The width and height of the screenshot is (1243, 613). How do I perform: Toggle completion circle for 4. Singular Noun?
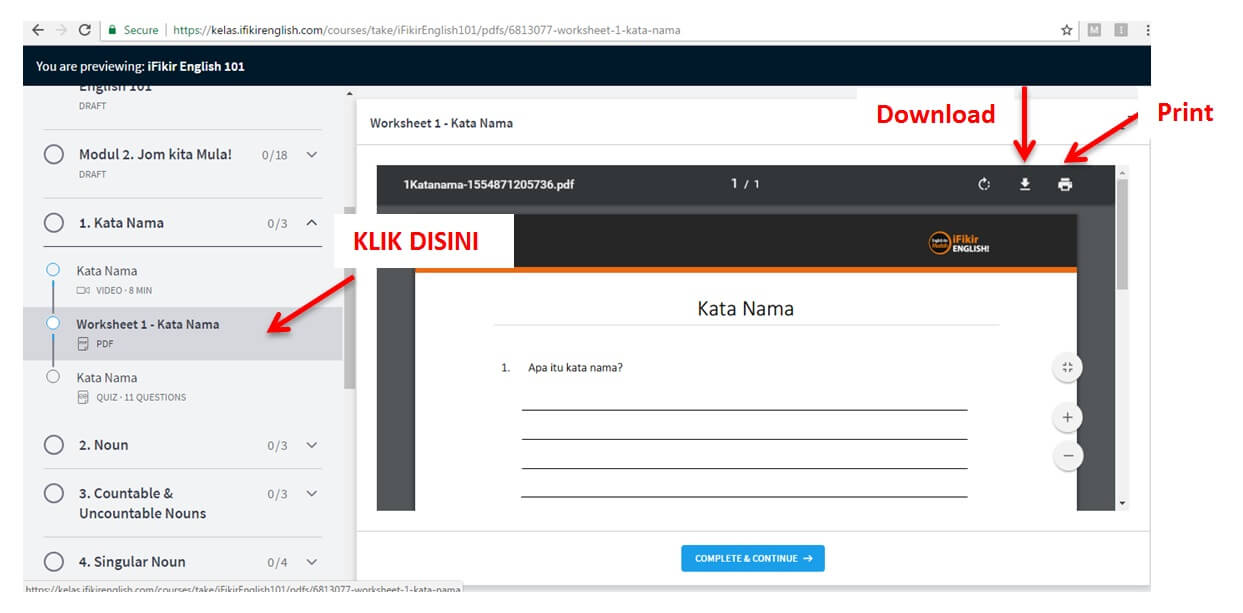(54, 562)
